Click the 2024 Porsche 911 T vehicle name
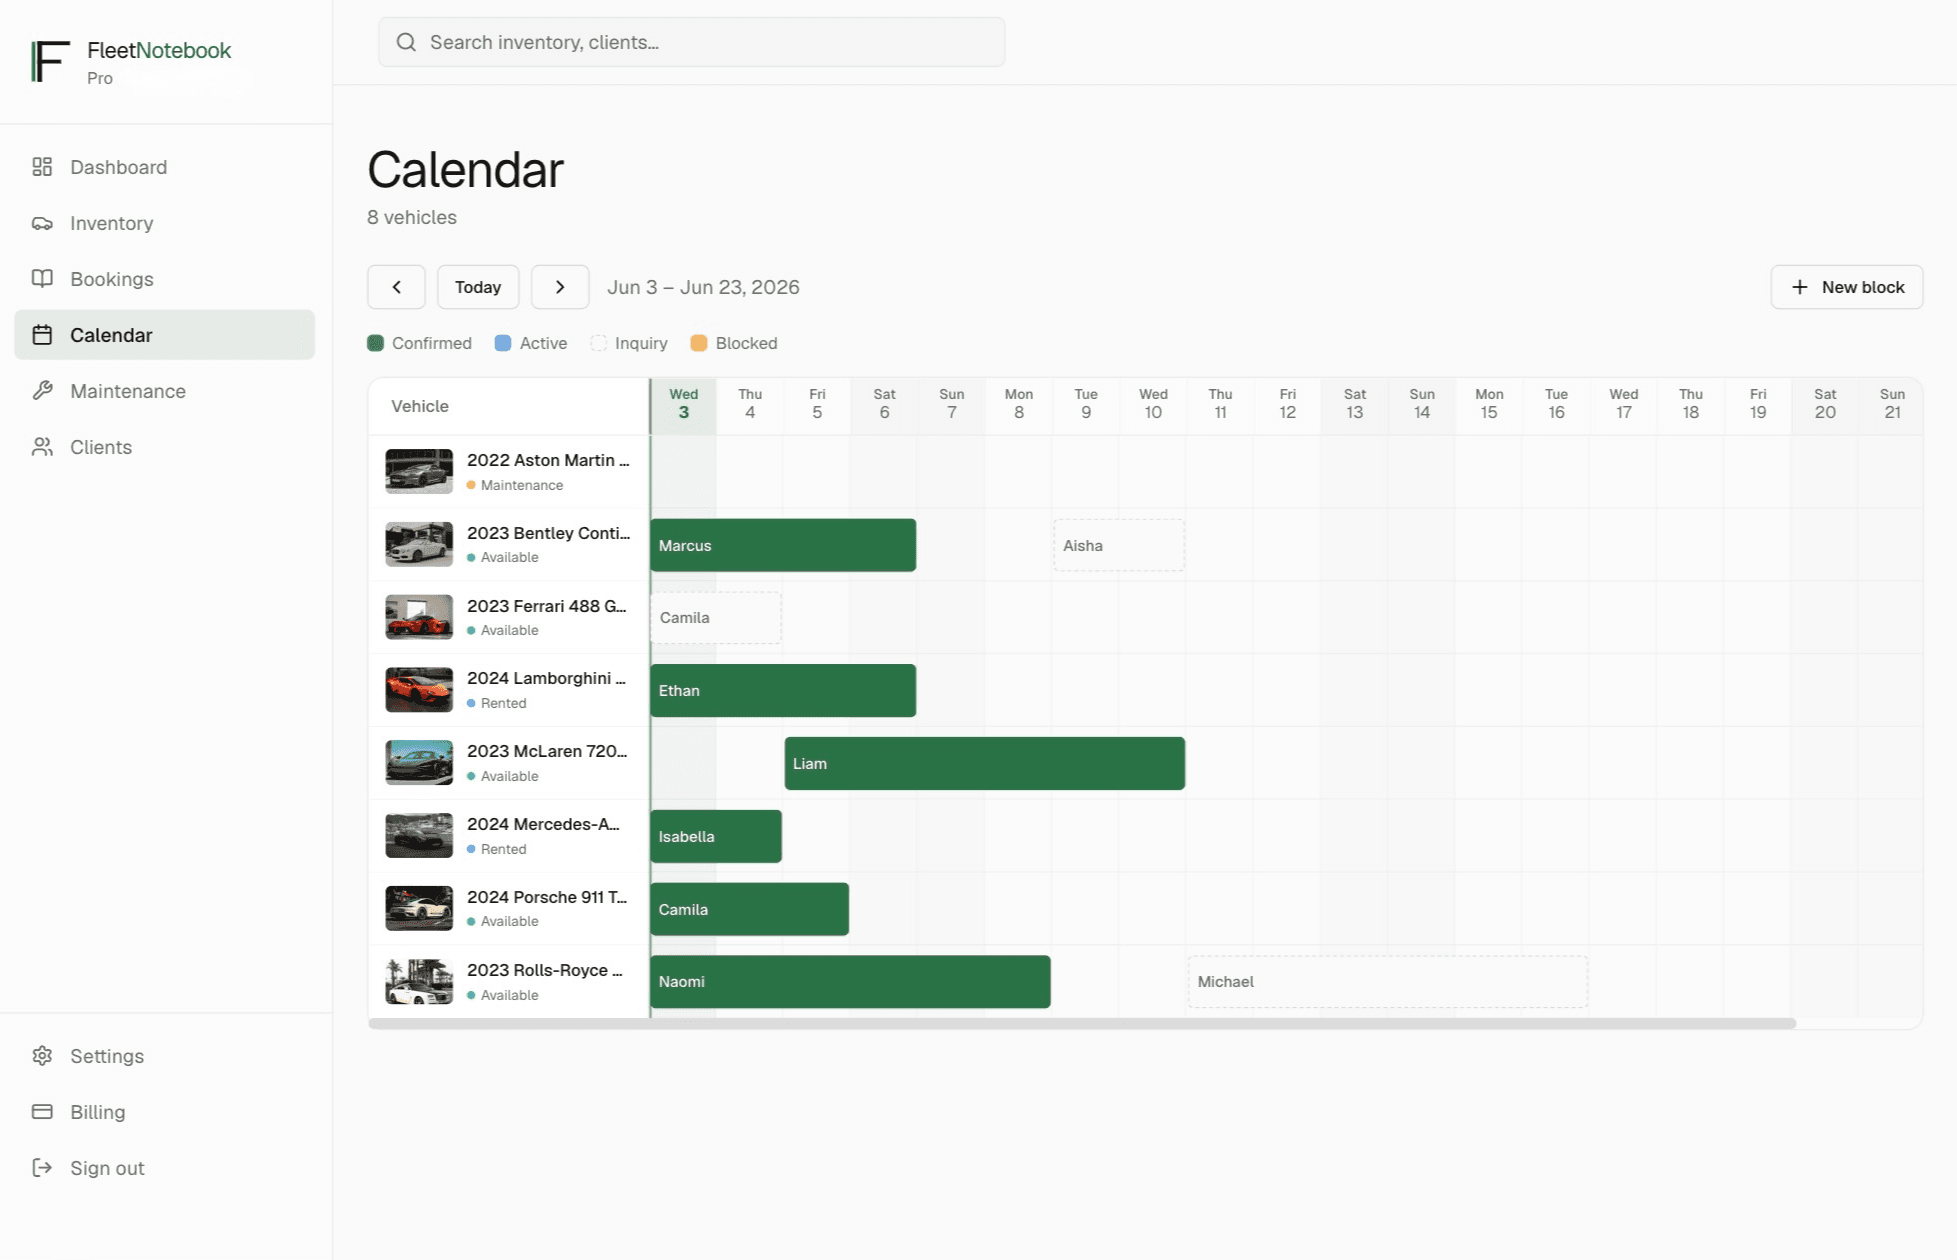The height and width of the screenshot is (1260, 1957). (547, 897)
